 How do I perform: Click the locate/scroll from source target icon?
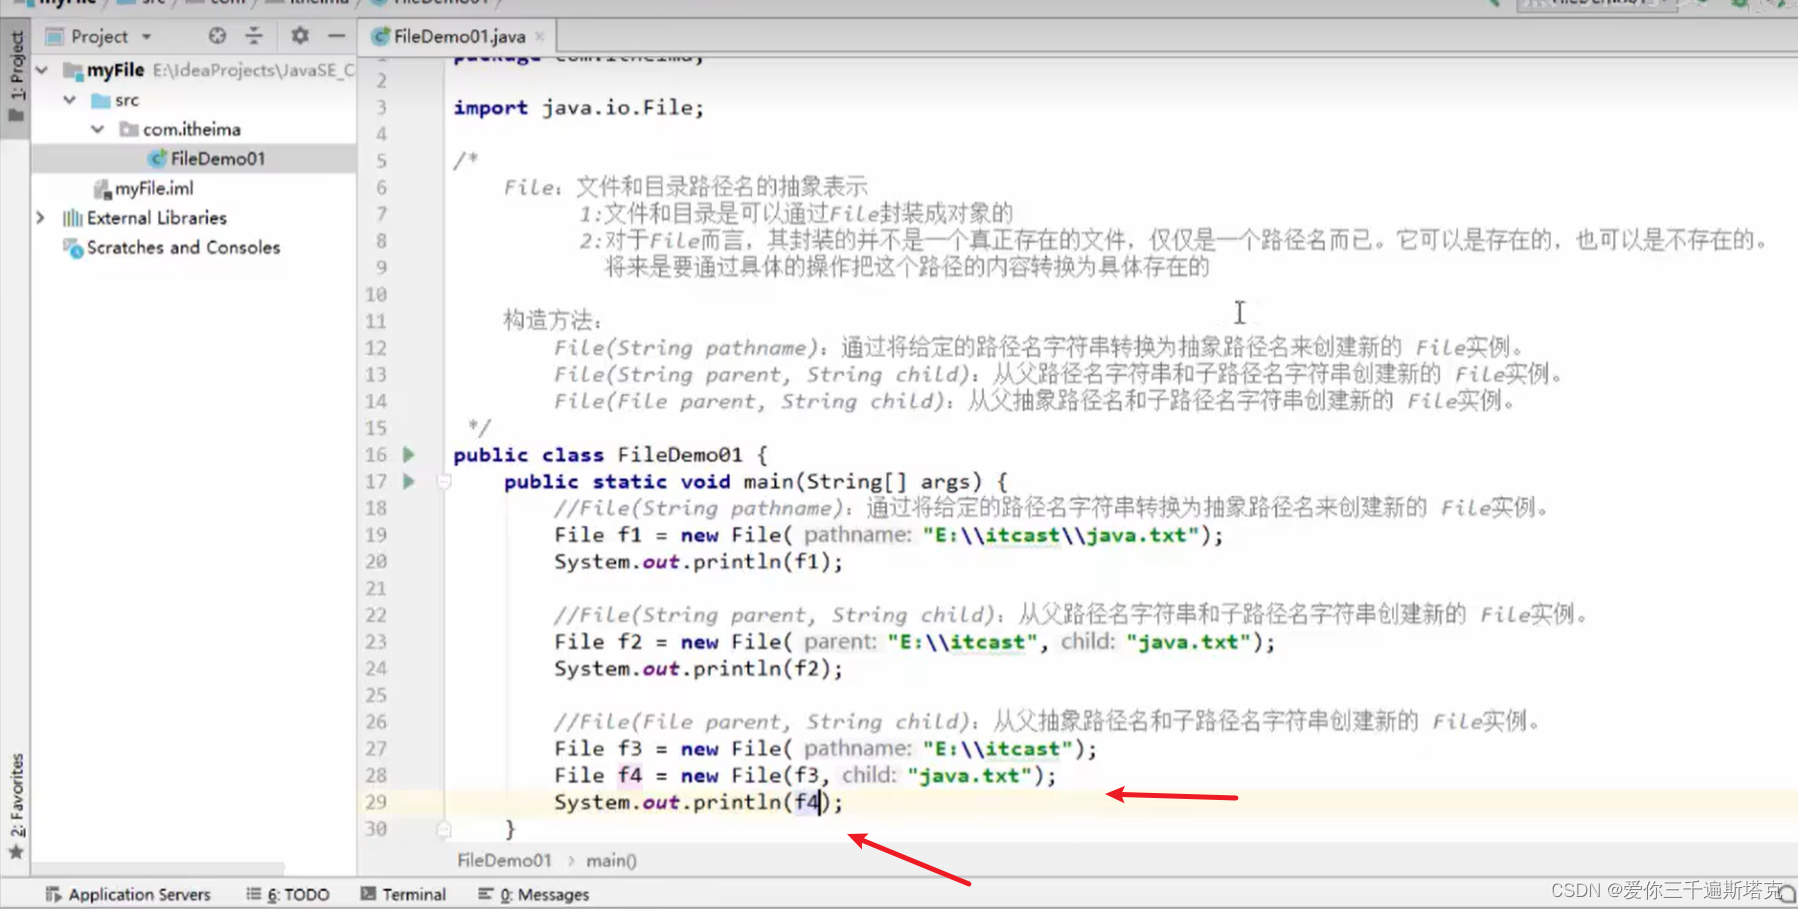[217, 36]
